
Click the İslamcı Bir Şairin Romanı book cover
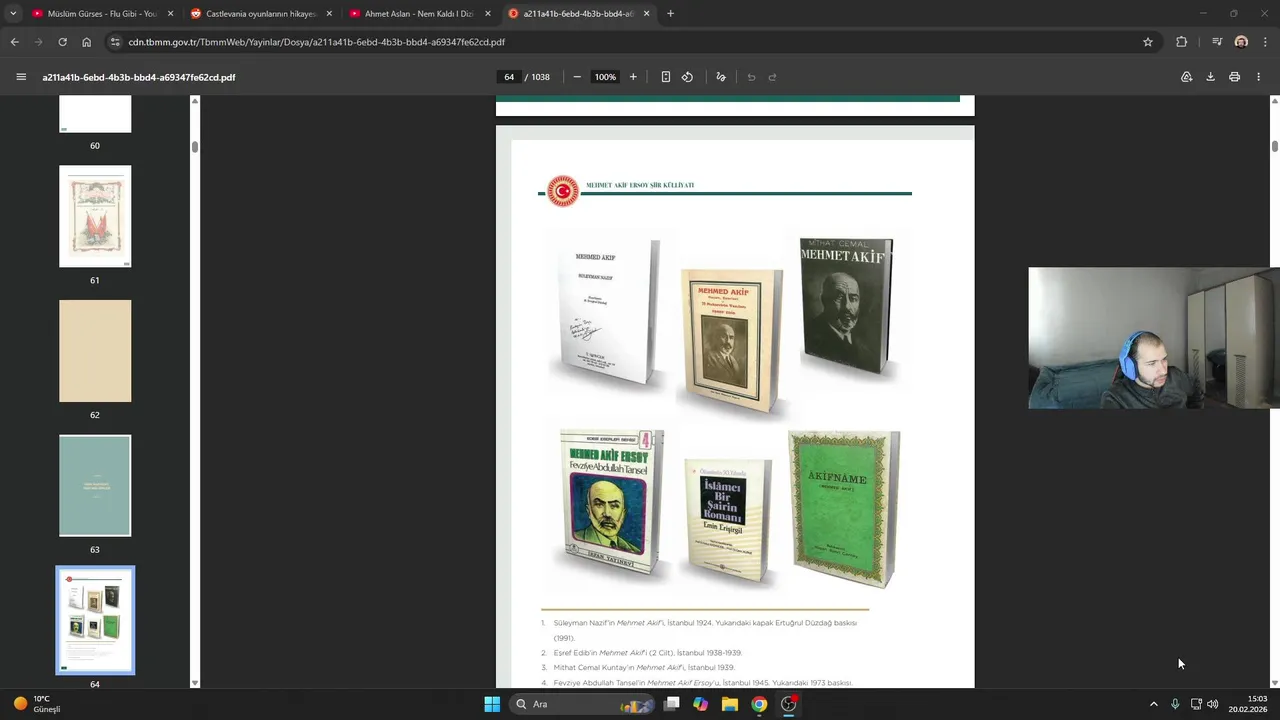coord(728,519)
